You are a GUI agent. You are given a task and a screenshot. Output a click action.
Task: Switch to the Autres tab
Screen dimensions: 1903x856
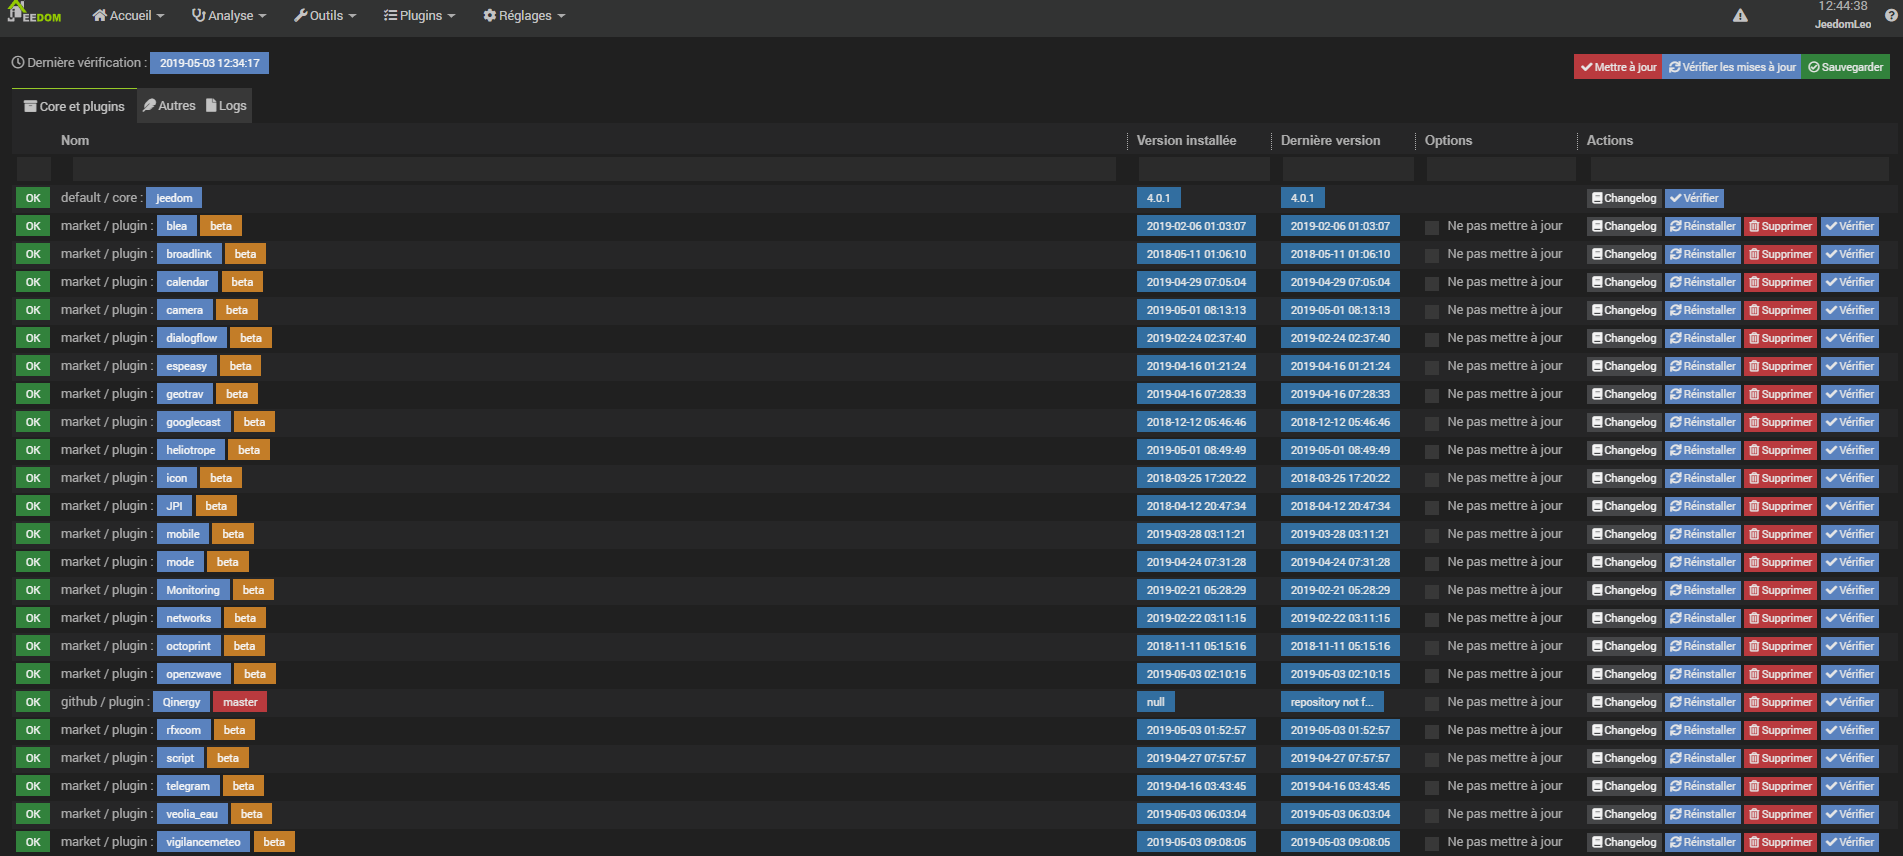coord(169,105)
